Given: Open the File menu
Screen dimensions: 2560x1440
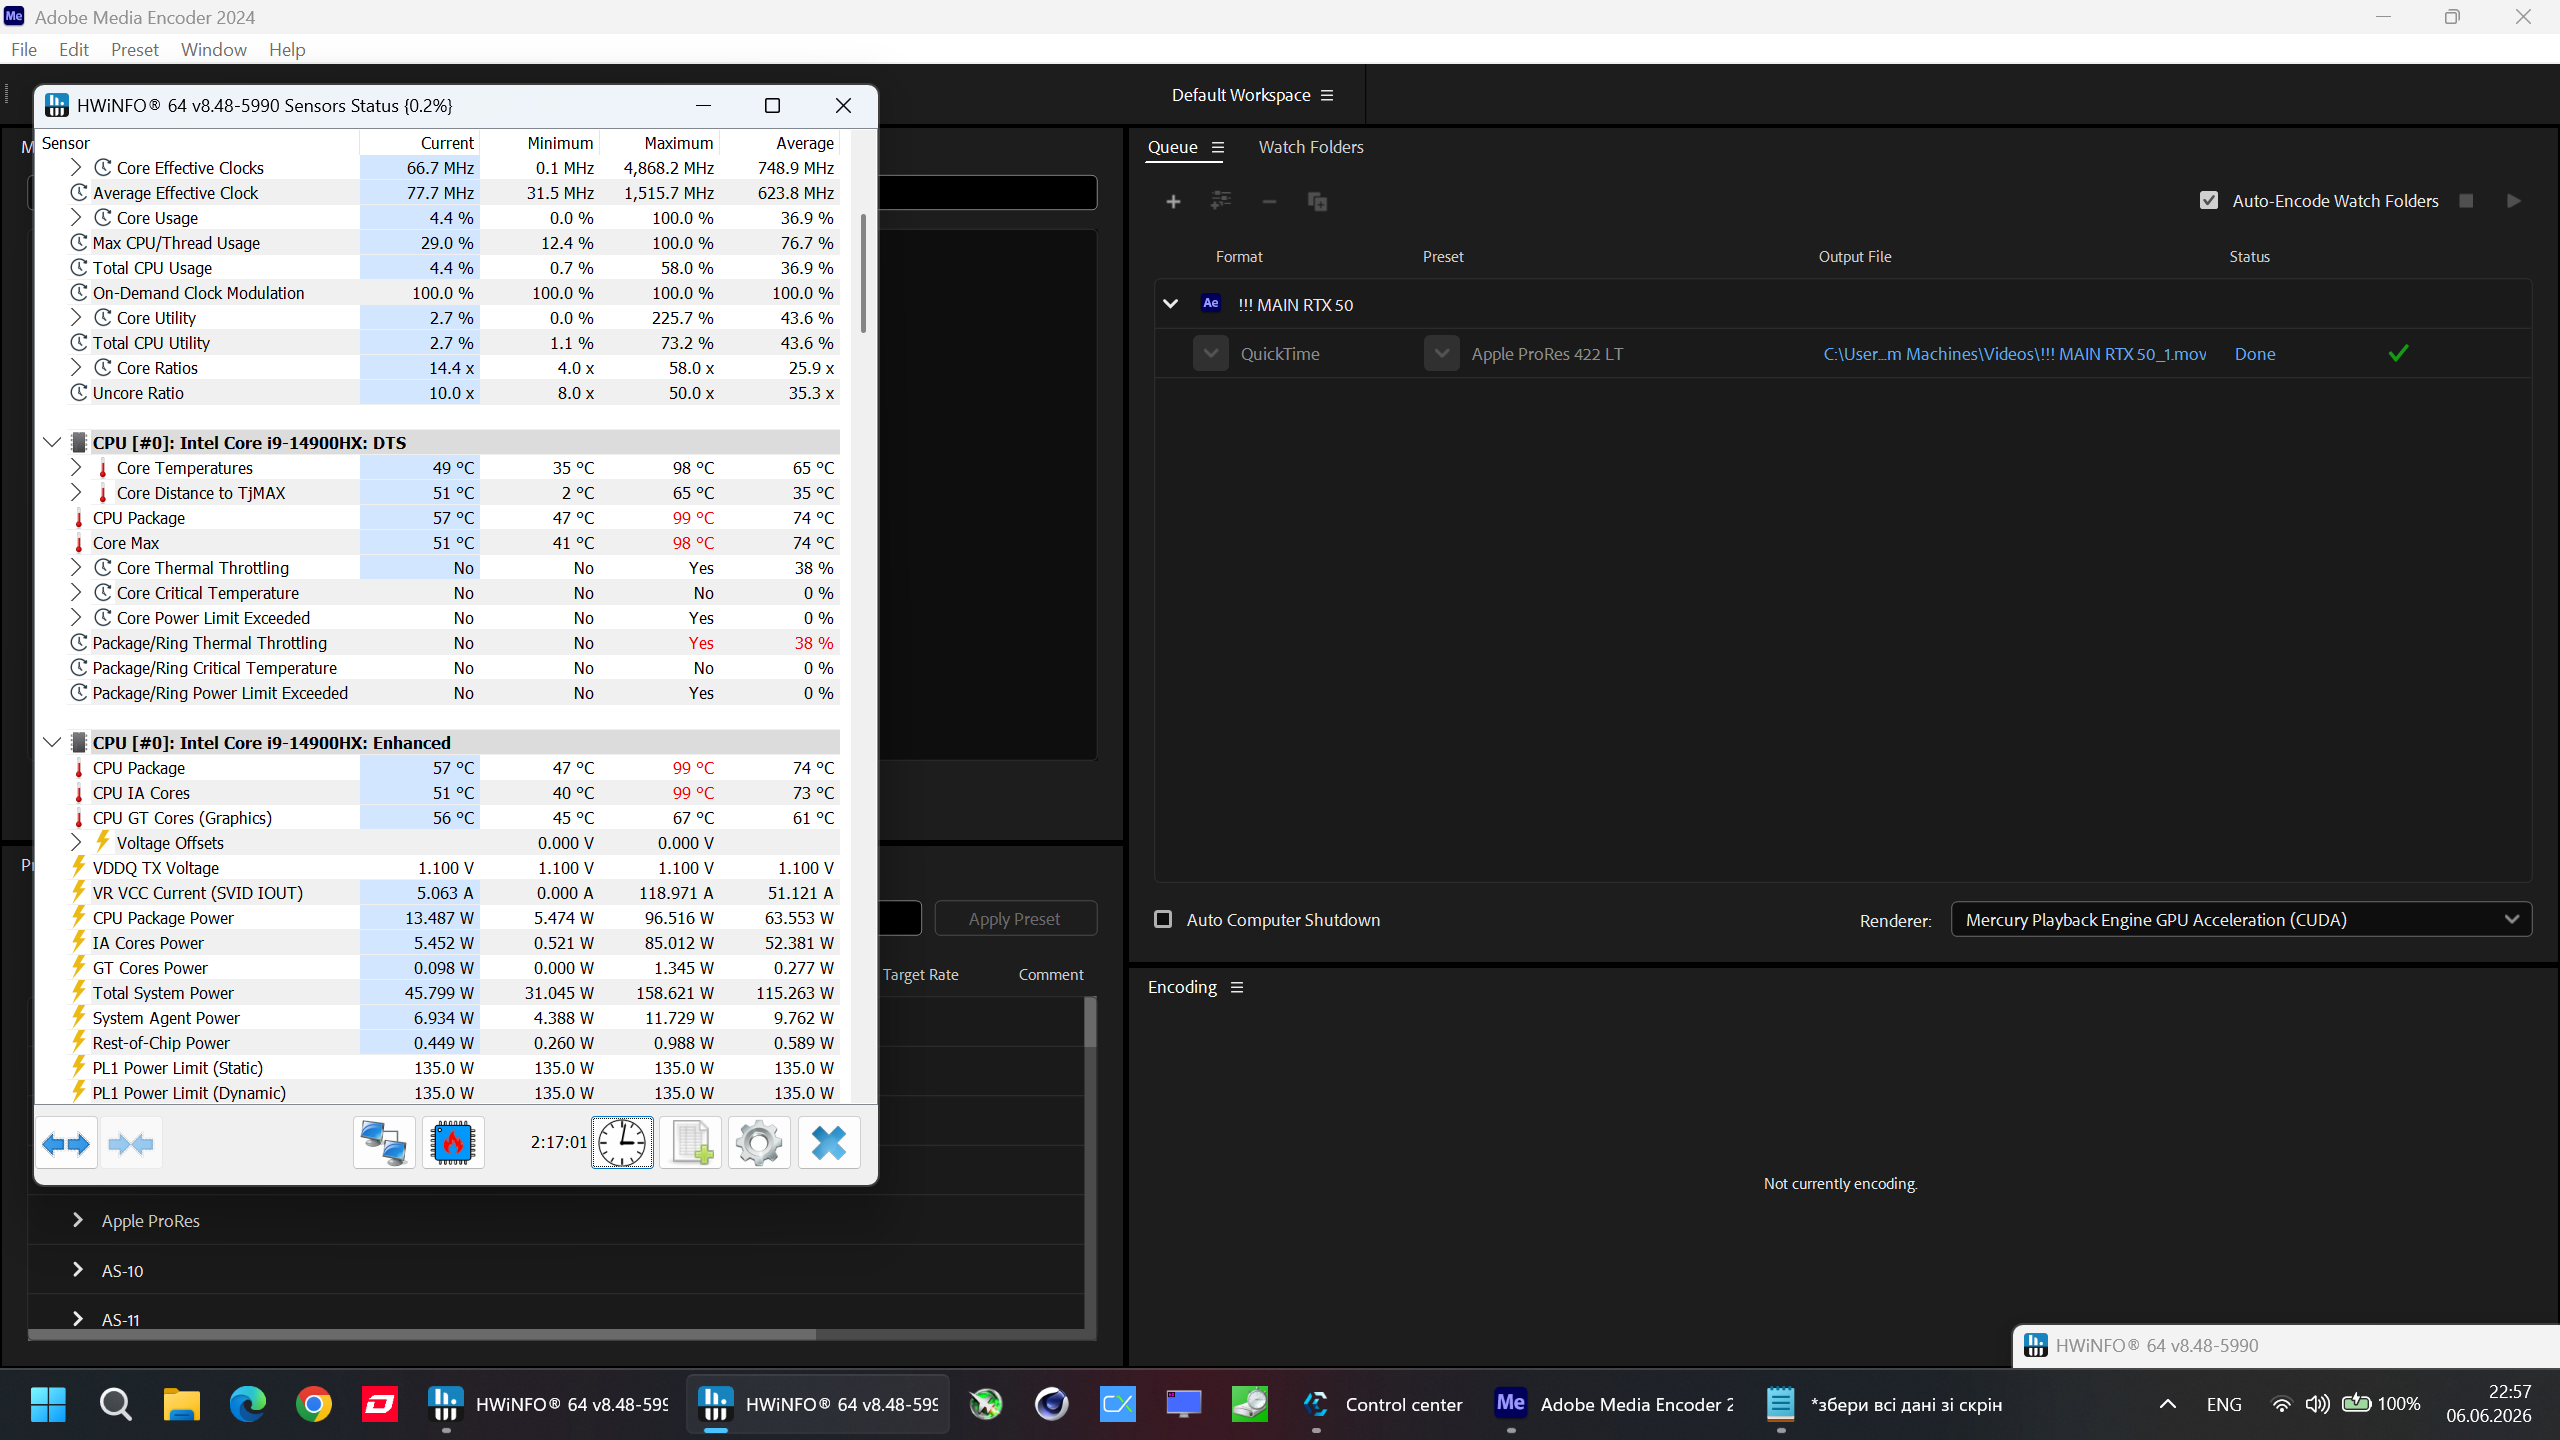Looking at the screenshot, I should (x=24, y=50).
